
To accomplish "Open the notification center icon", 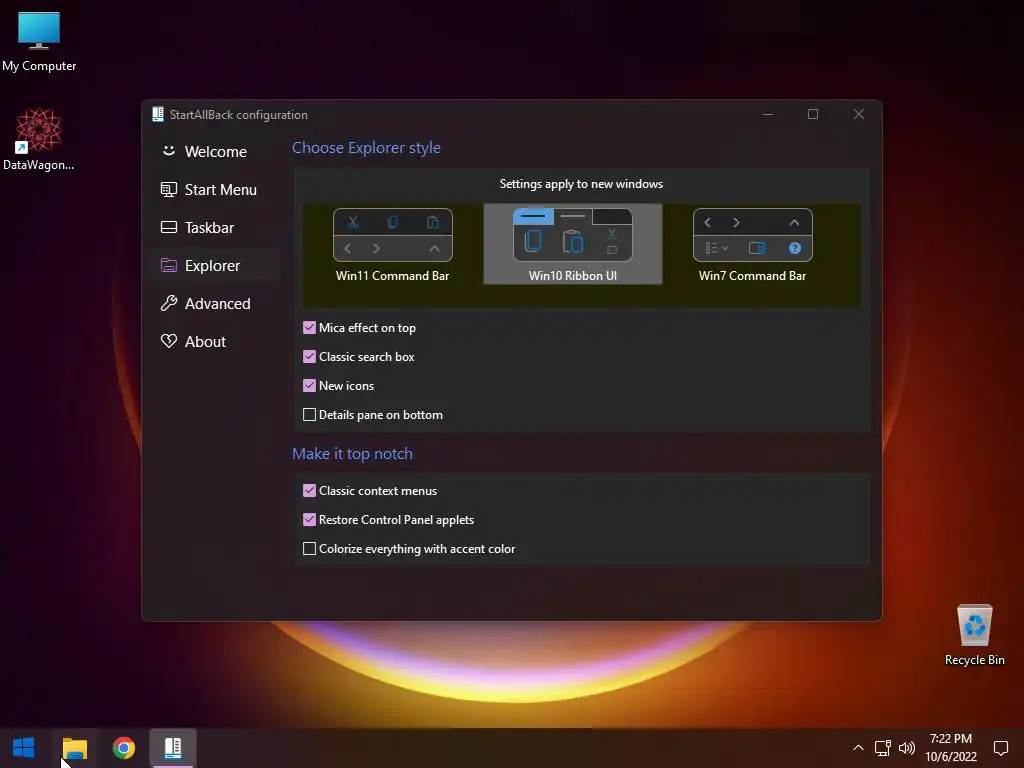I will coord(1000,748).
